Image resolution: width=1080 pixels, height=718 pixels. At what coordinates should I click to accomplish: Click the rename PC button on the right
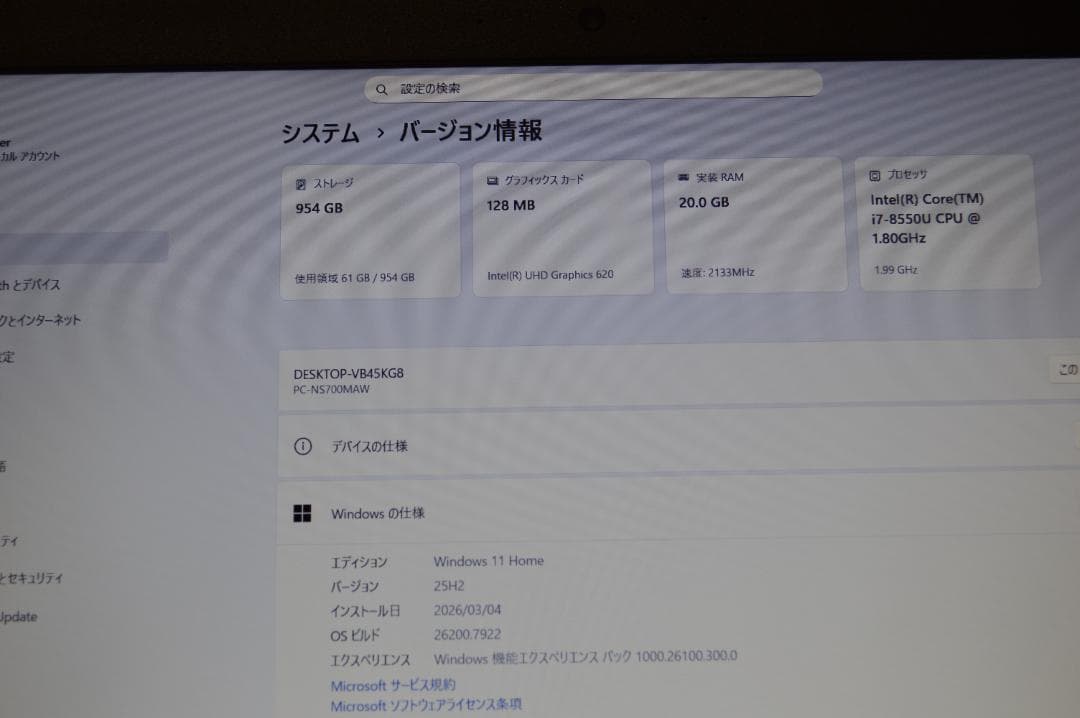pos(1066,369)
